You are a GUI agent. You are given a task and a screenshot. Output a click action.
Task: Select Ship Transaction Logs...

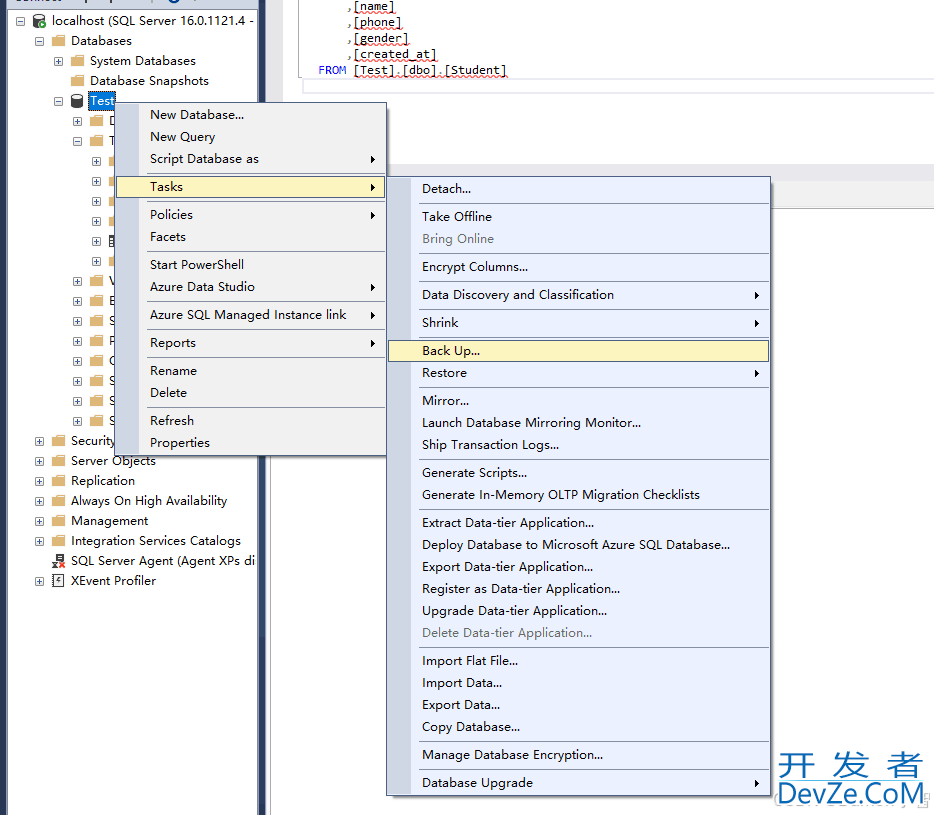pyautogui.click(x=578, y=445)
